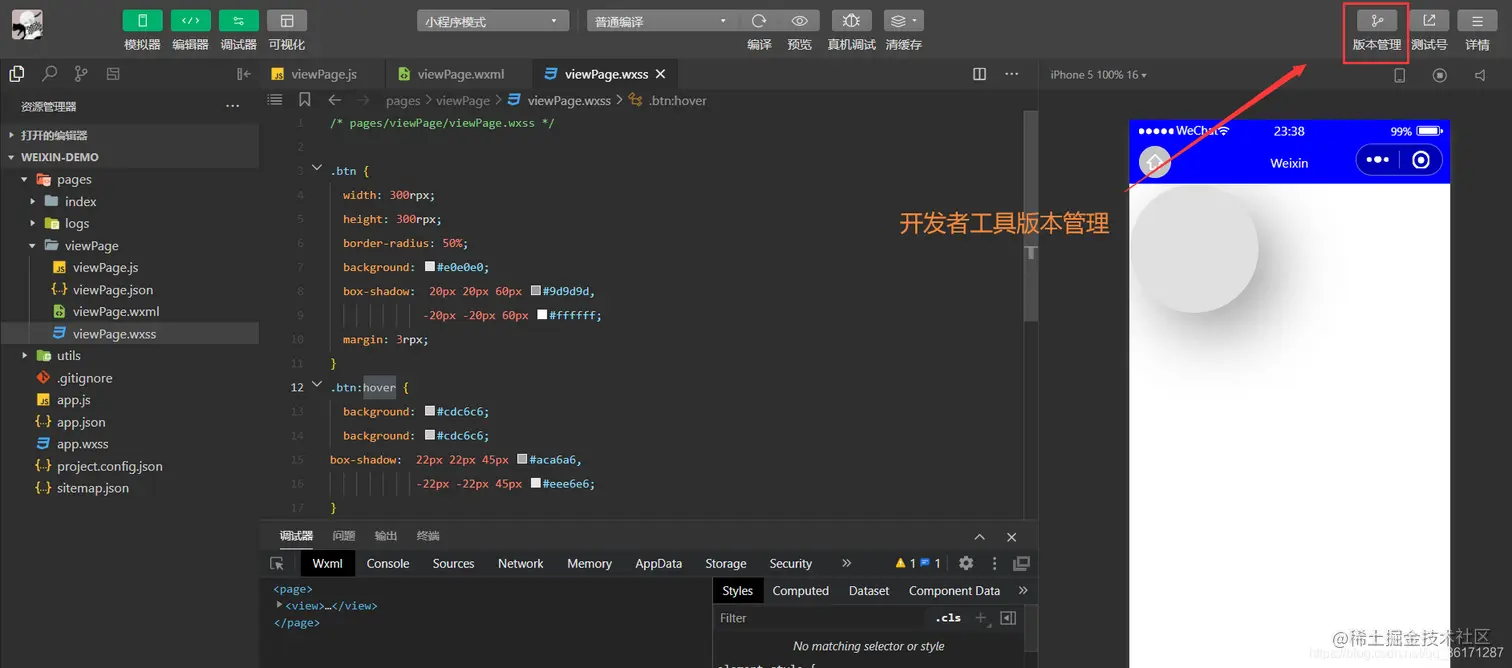Click the #9d9d9d color swatch
Viewport: 1512px width, 668px height.
536,291
